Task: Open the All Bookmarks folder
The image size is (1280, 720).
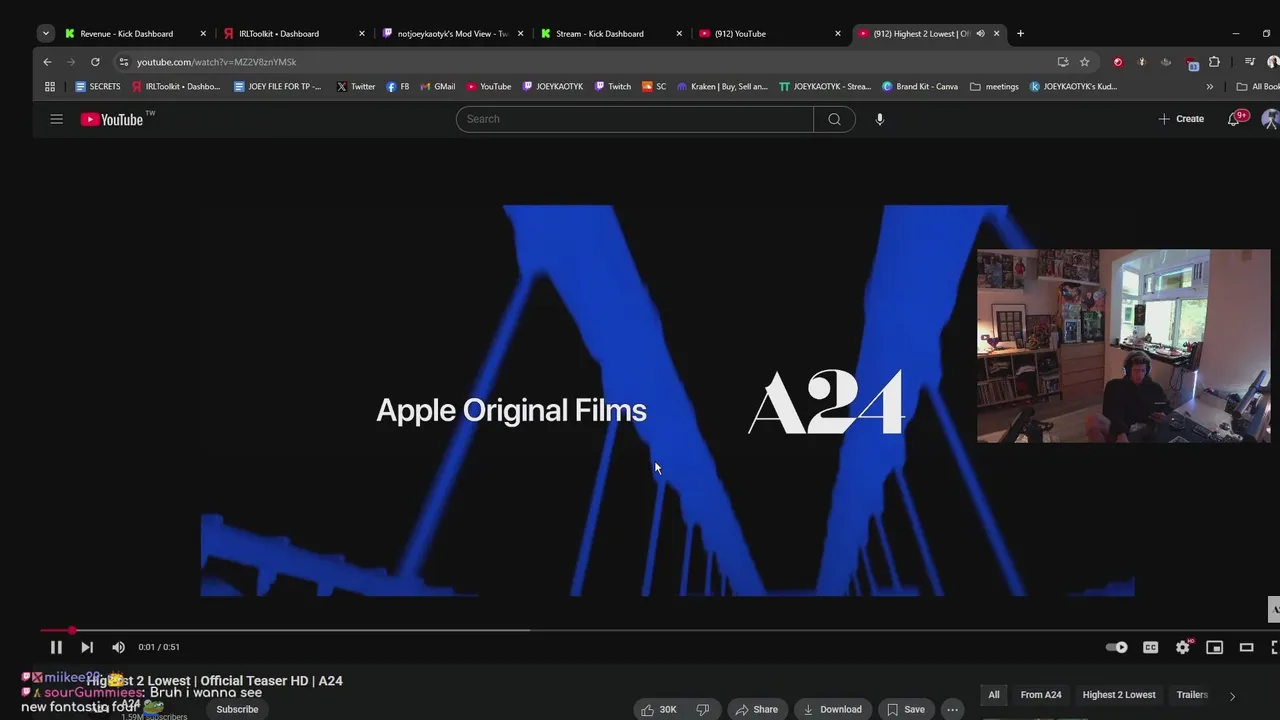Action: (x=1258, y=87)
